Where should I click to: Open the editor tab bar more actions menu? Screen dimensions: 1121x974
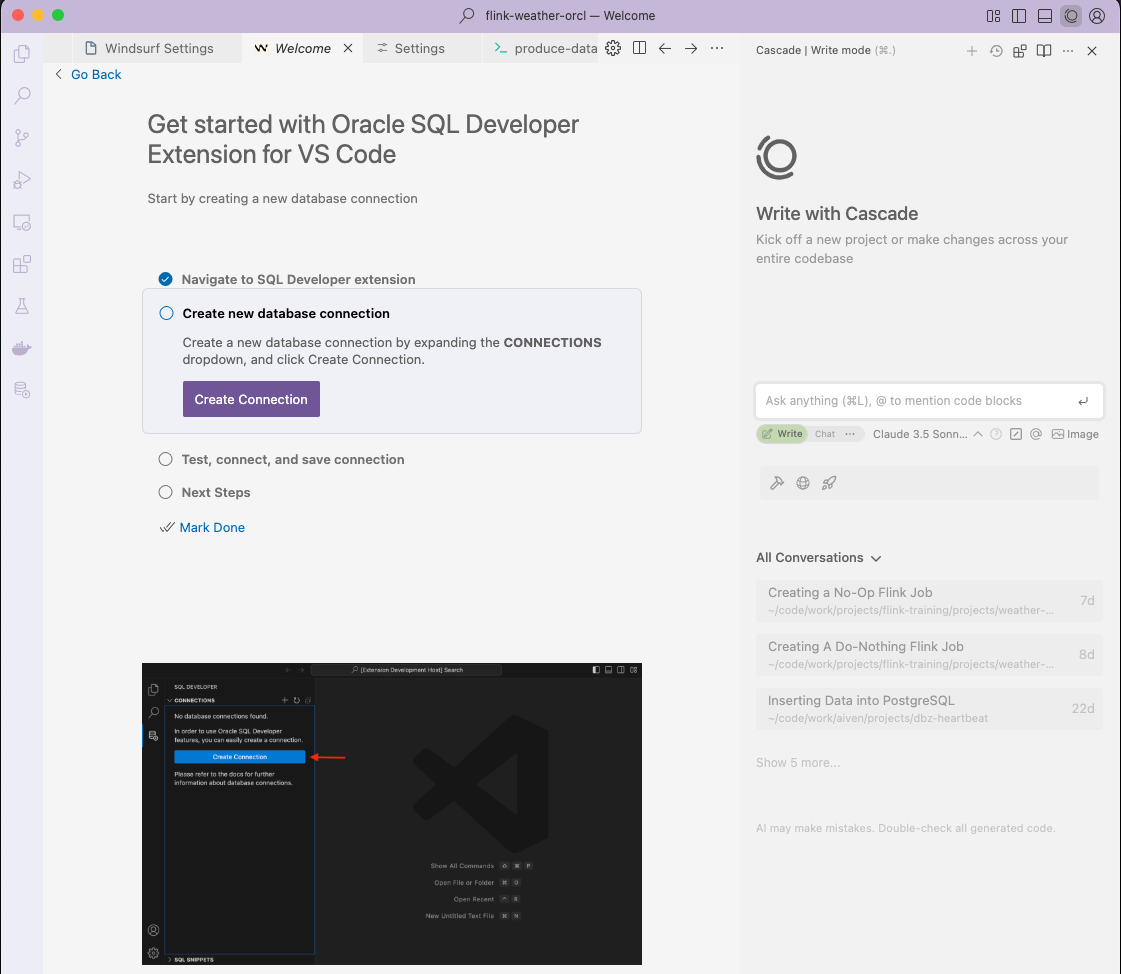coord(717,48)
